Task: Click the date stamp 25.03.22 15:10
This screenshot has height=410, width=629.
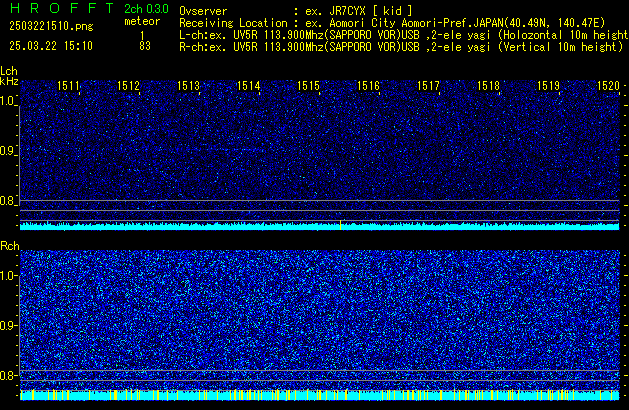Action: pyautogui.click(x=51, y=46)
